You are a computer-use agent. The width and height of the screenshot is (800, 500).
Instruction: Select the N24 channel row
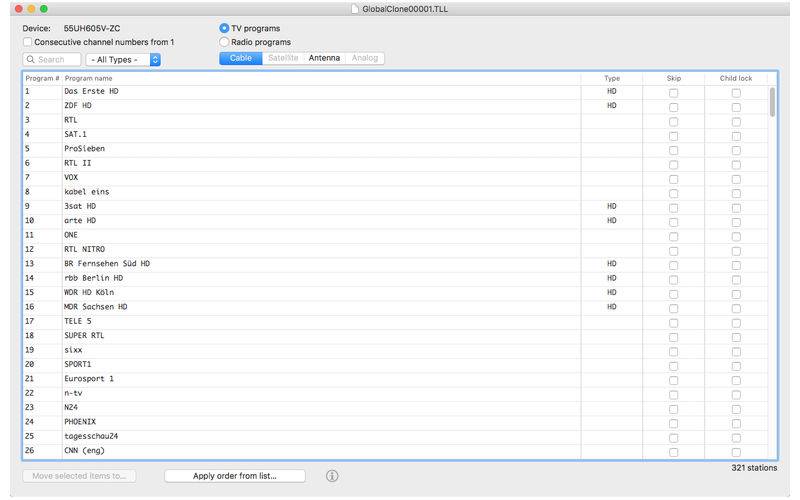coord(395,408)
